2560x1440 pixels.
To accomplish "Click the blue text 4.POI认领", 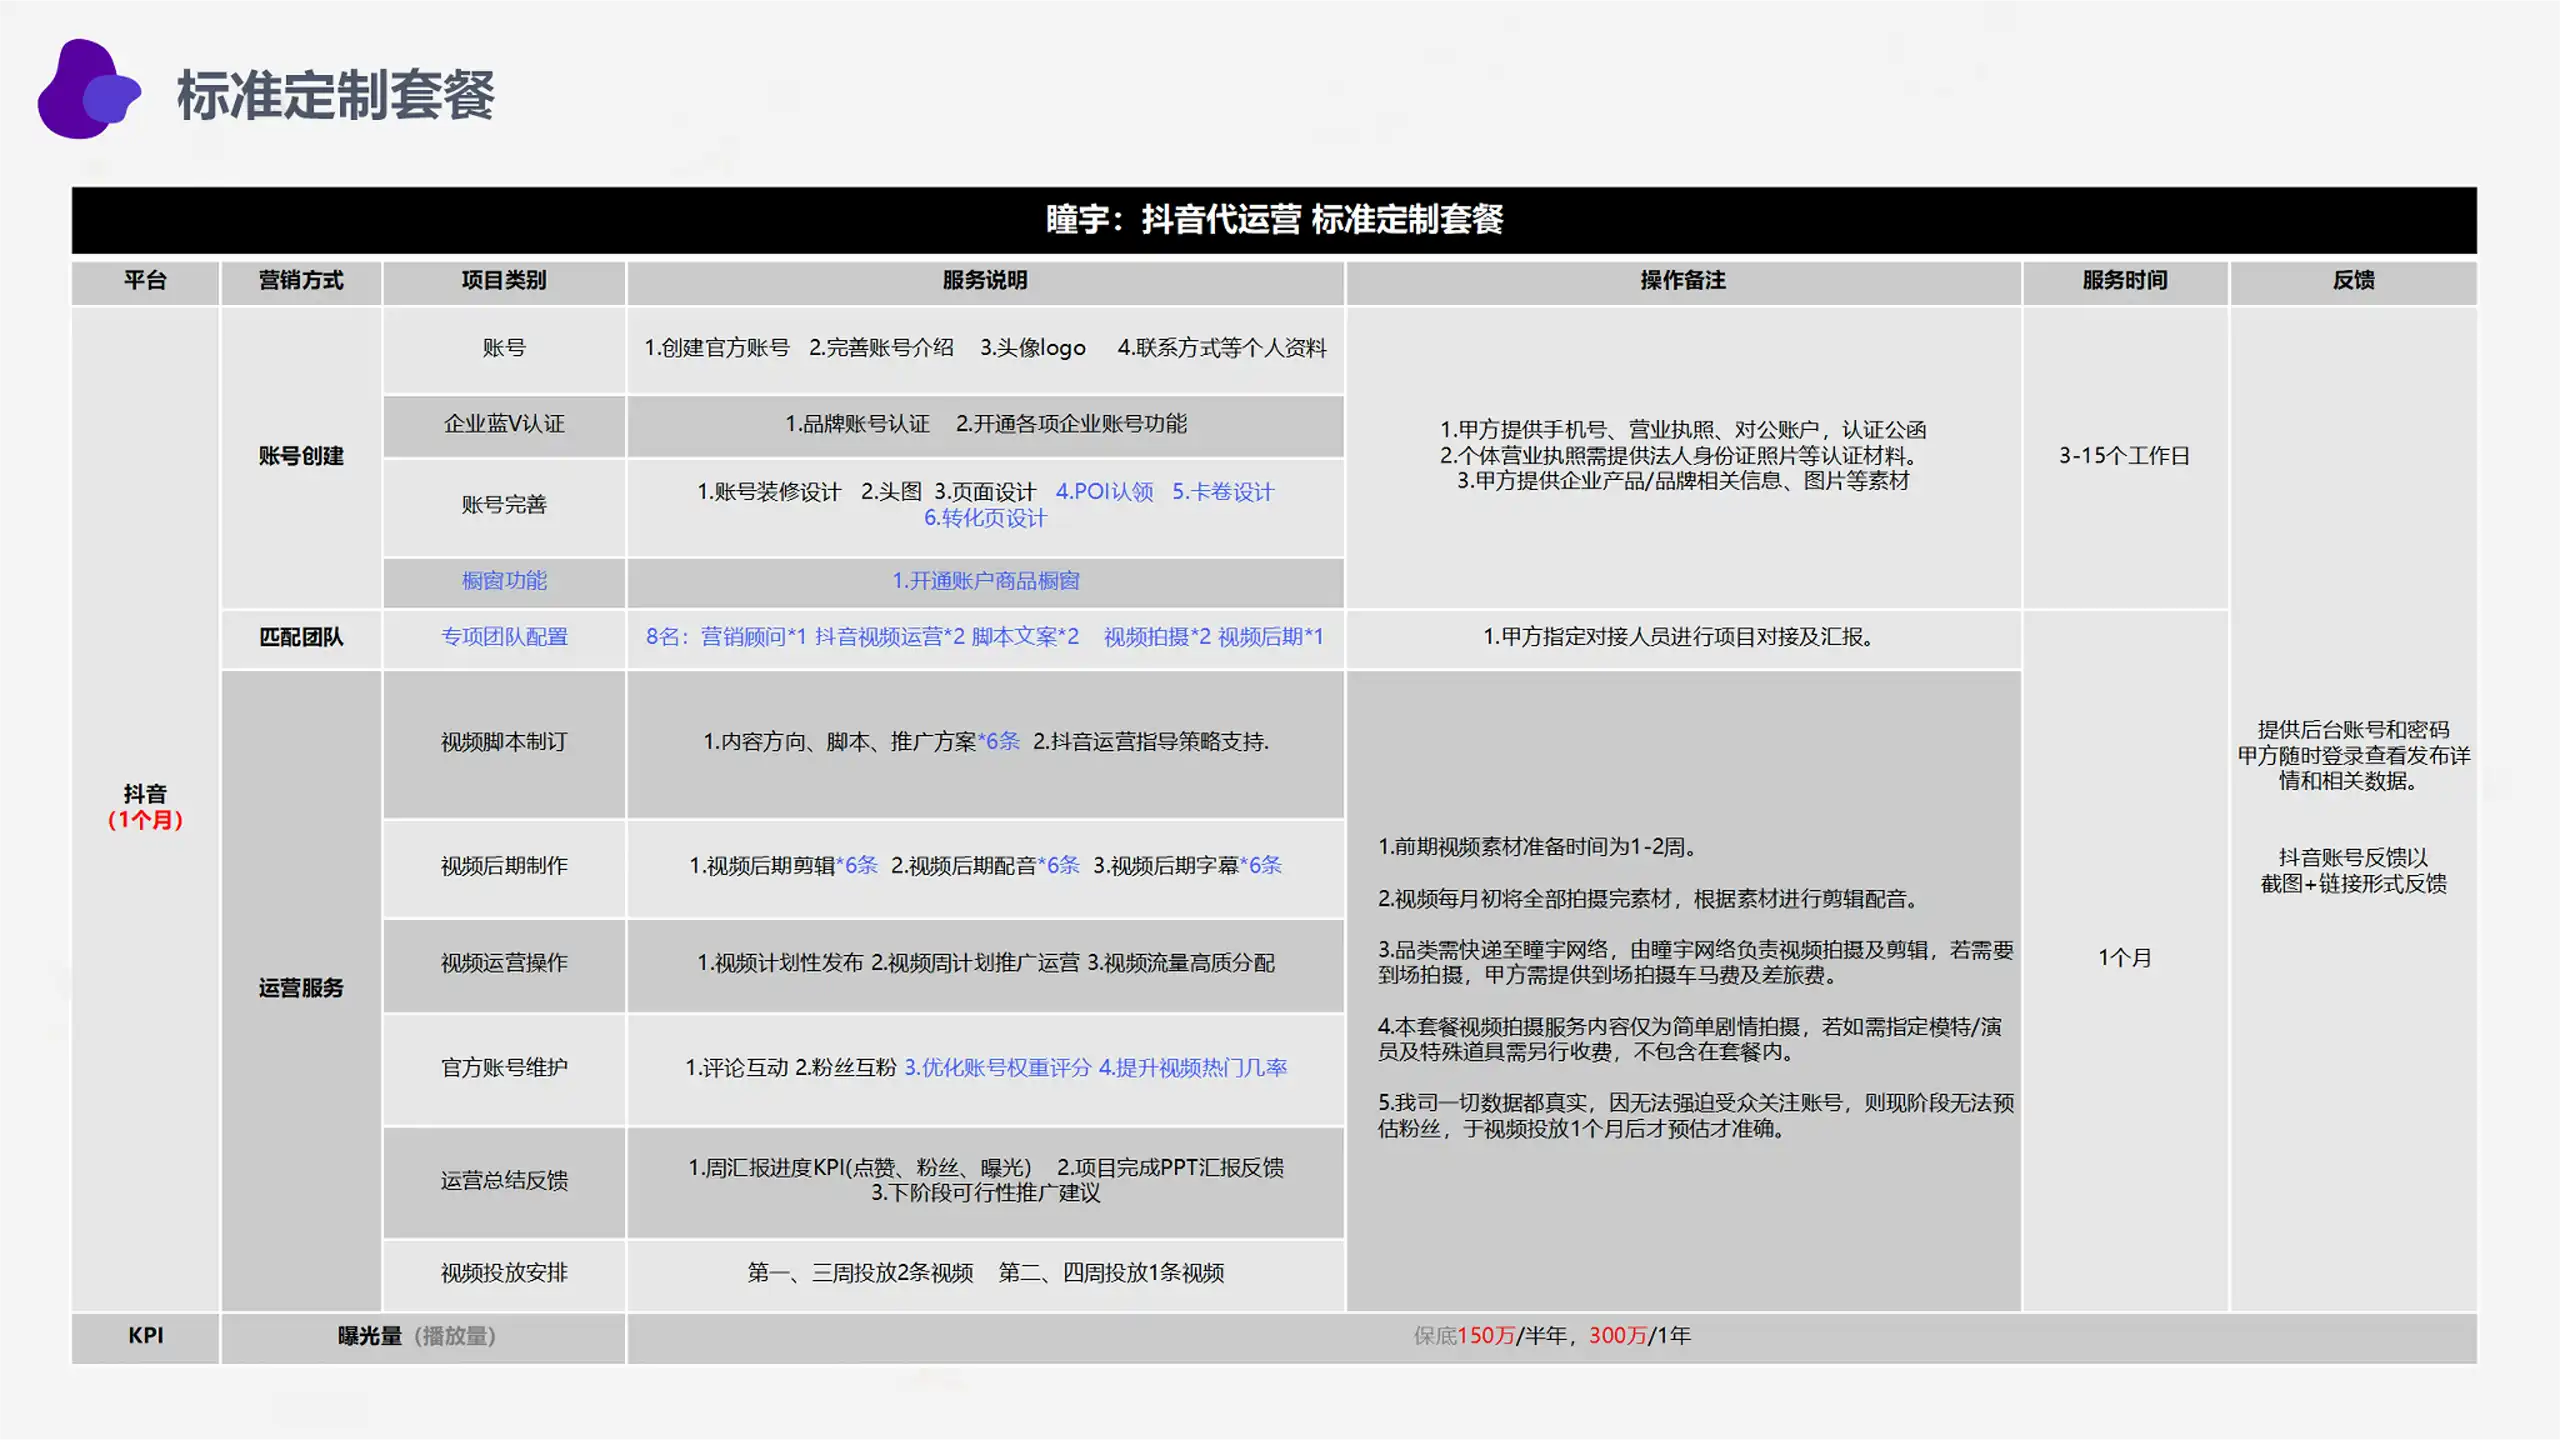I will [1104, 493].
